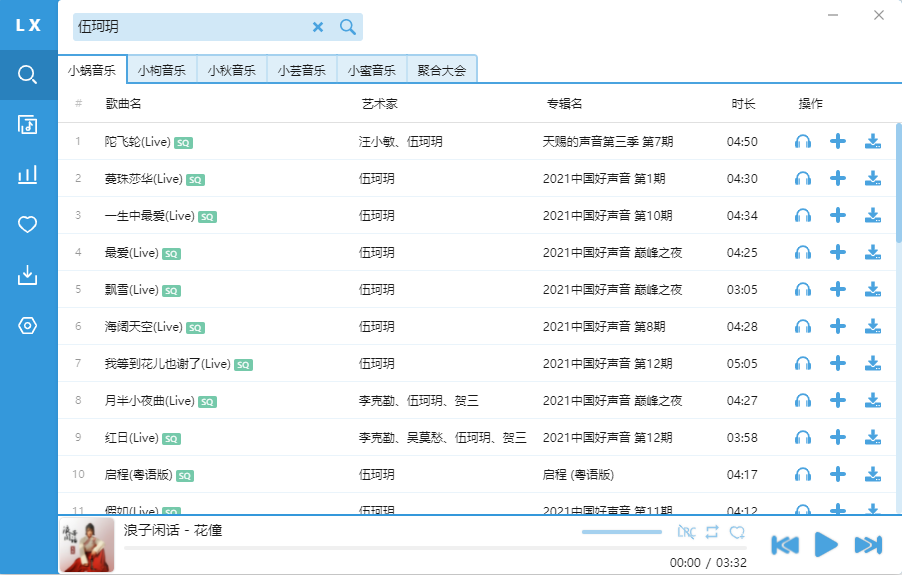Skip to the next track
The height and width of the screenshot is (575, 902).
tap(867, 545)
